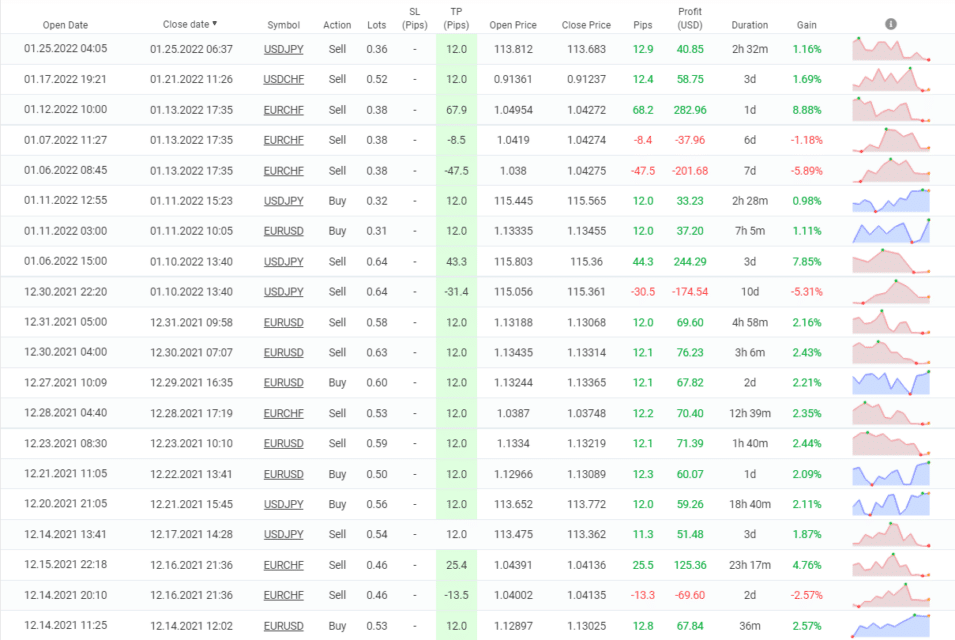Open EURUSD link for trade opened 12.21.2021 11:05
Screen dimensions: 955x640
283,474
